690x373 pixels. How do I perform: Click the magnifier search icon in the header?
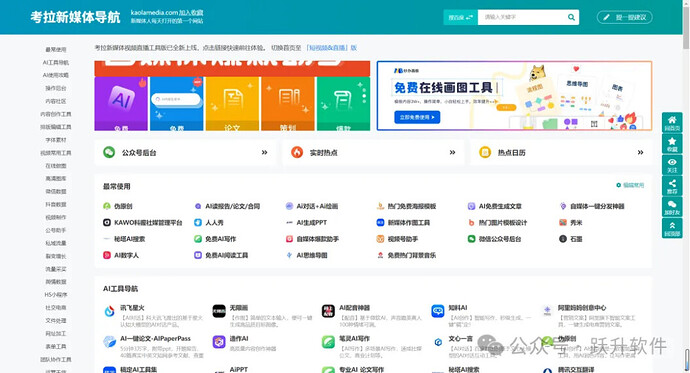click(x=571, y=17)
